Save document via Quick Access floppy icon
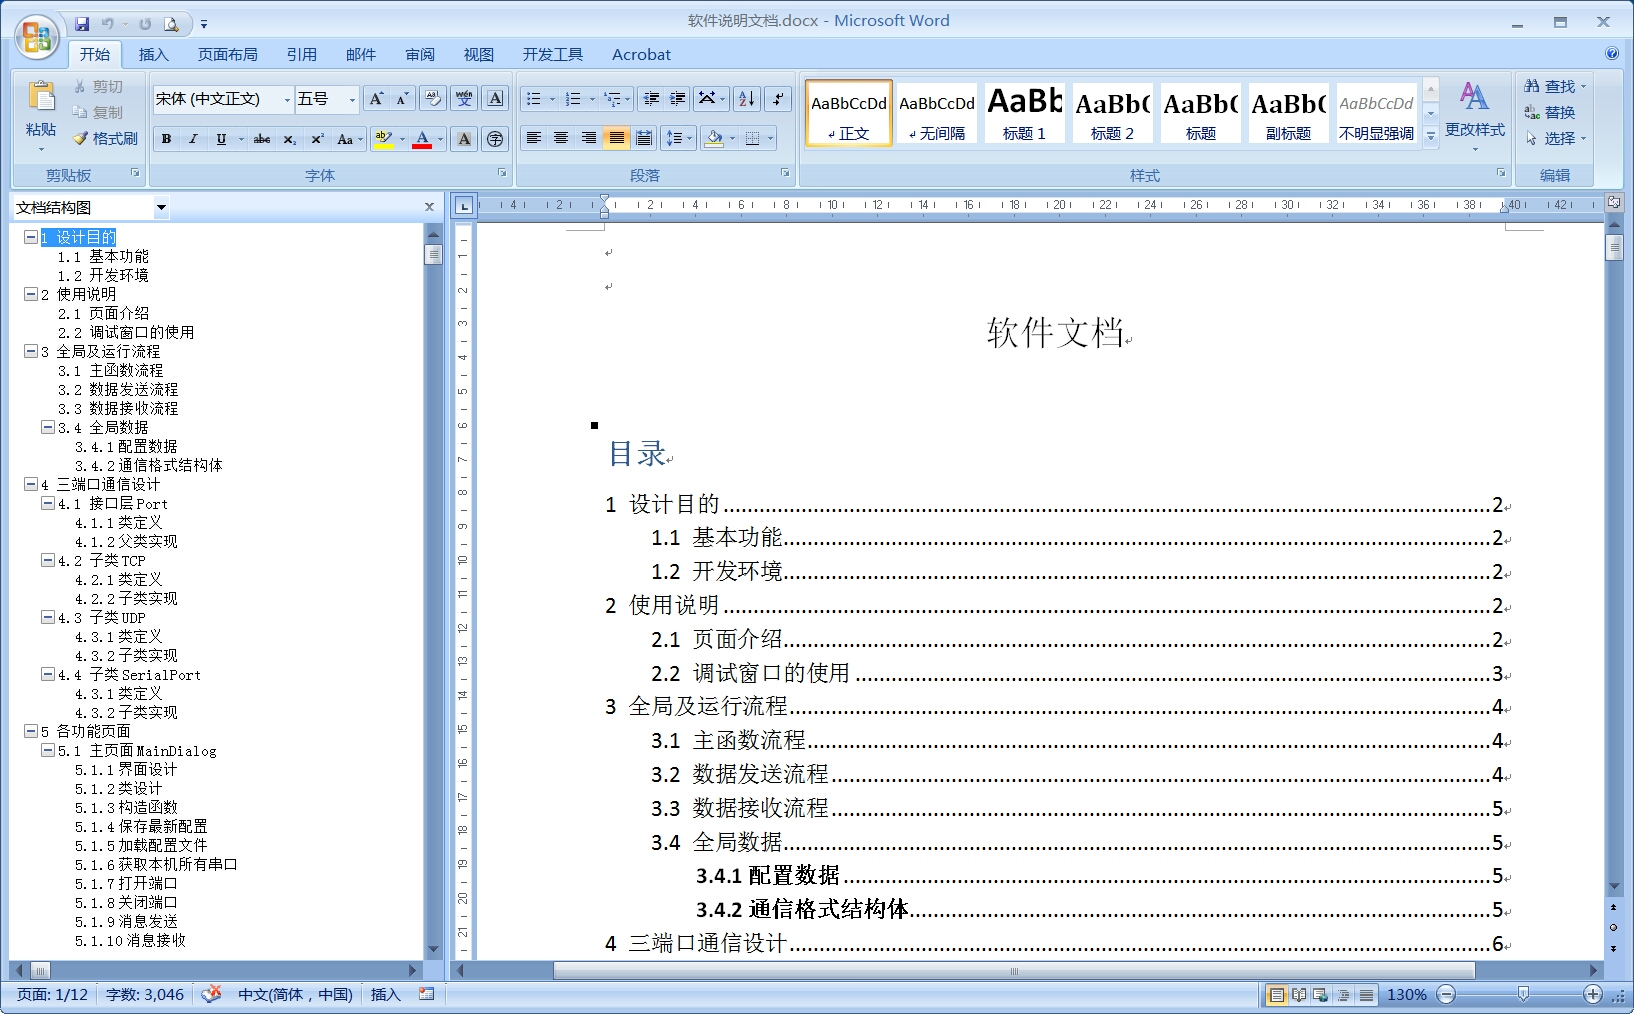Viewport: 1634px width, 1014px height. (x=82, y=23)
